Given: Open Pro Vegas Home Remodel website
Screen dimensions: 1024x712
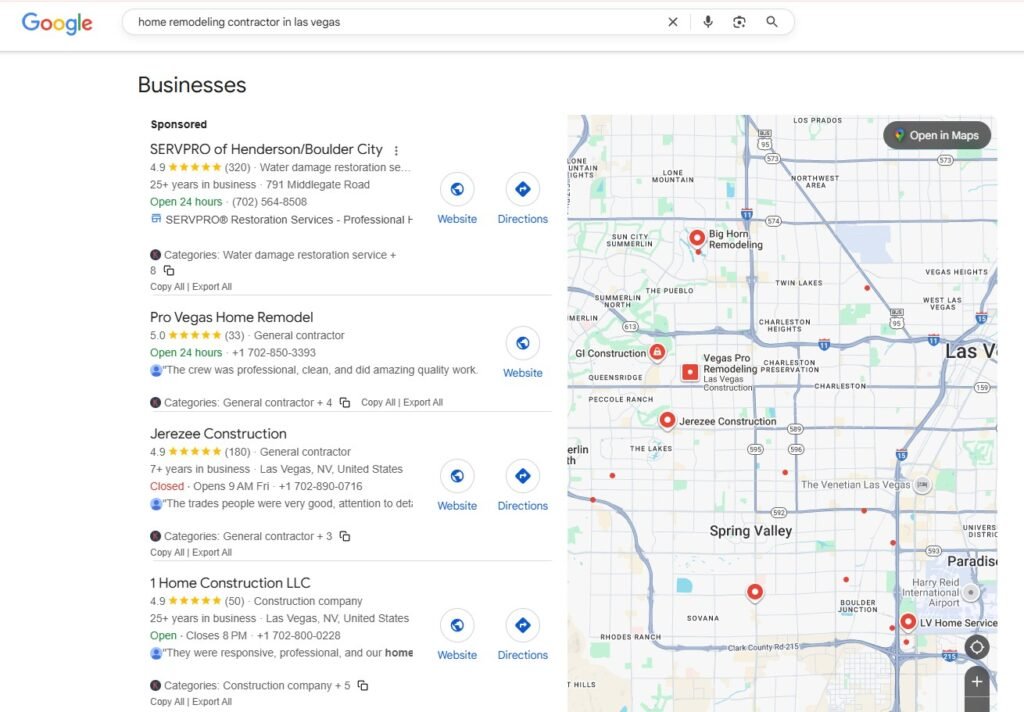Looking at the screenshot, I should pos(522,343).
